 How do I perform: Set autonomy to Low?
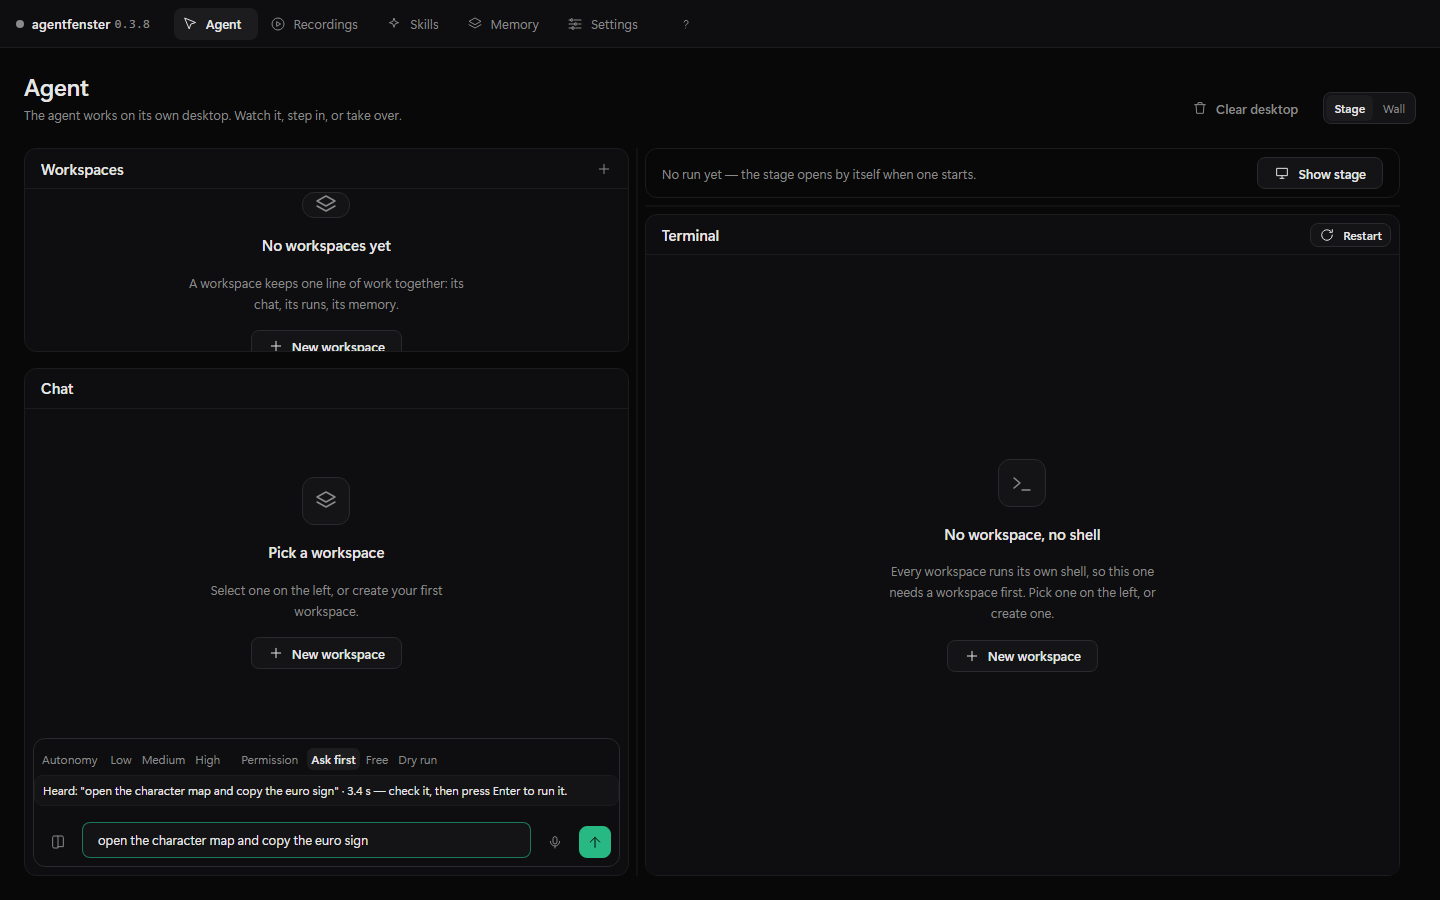pos(121,760)
